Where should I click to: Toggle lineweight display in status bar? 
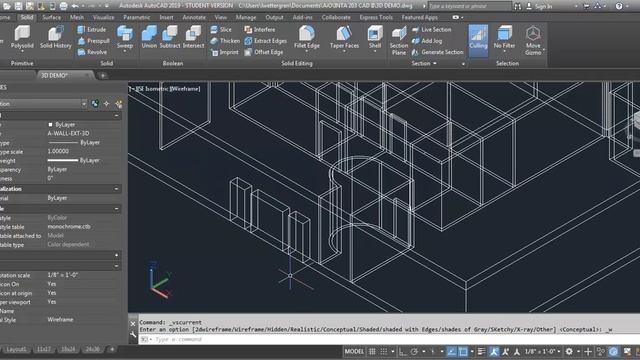coord(482,351)
